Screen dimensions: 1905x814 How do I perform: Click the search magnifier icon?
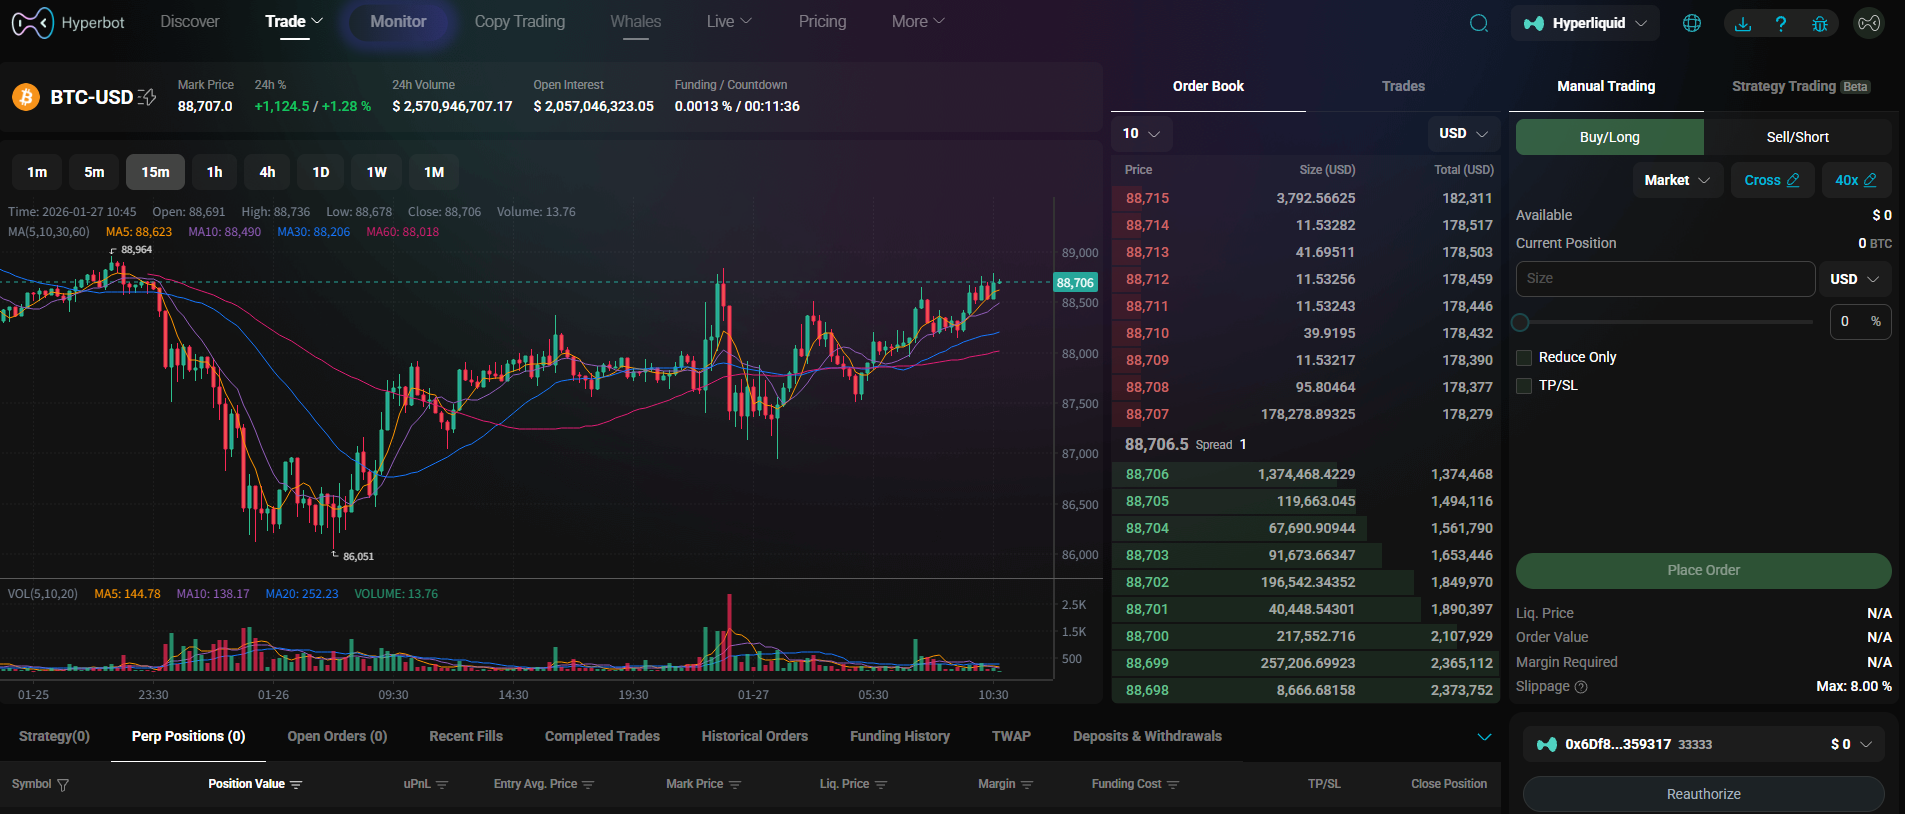(1478, 23)
